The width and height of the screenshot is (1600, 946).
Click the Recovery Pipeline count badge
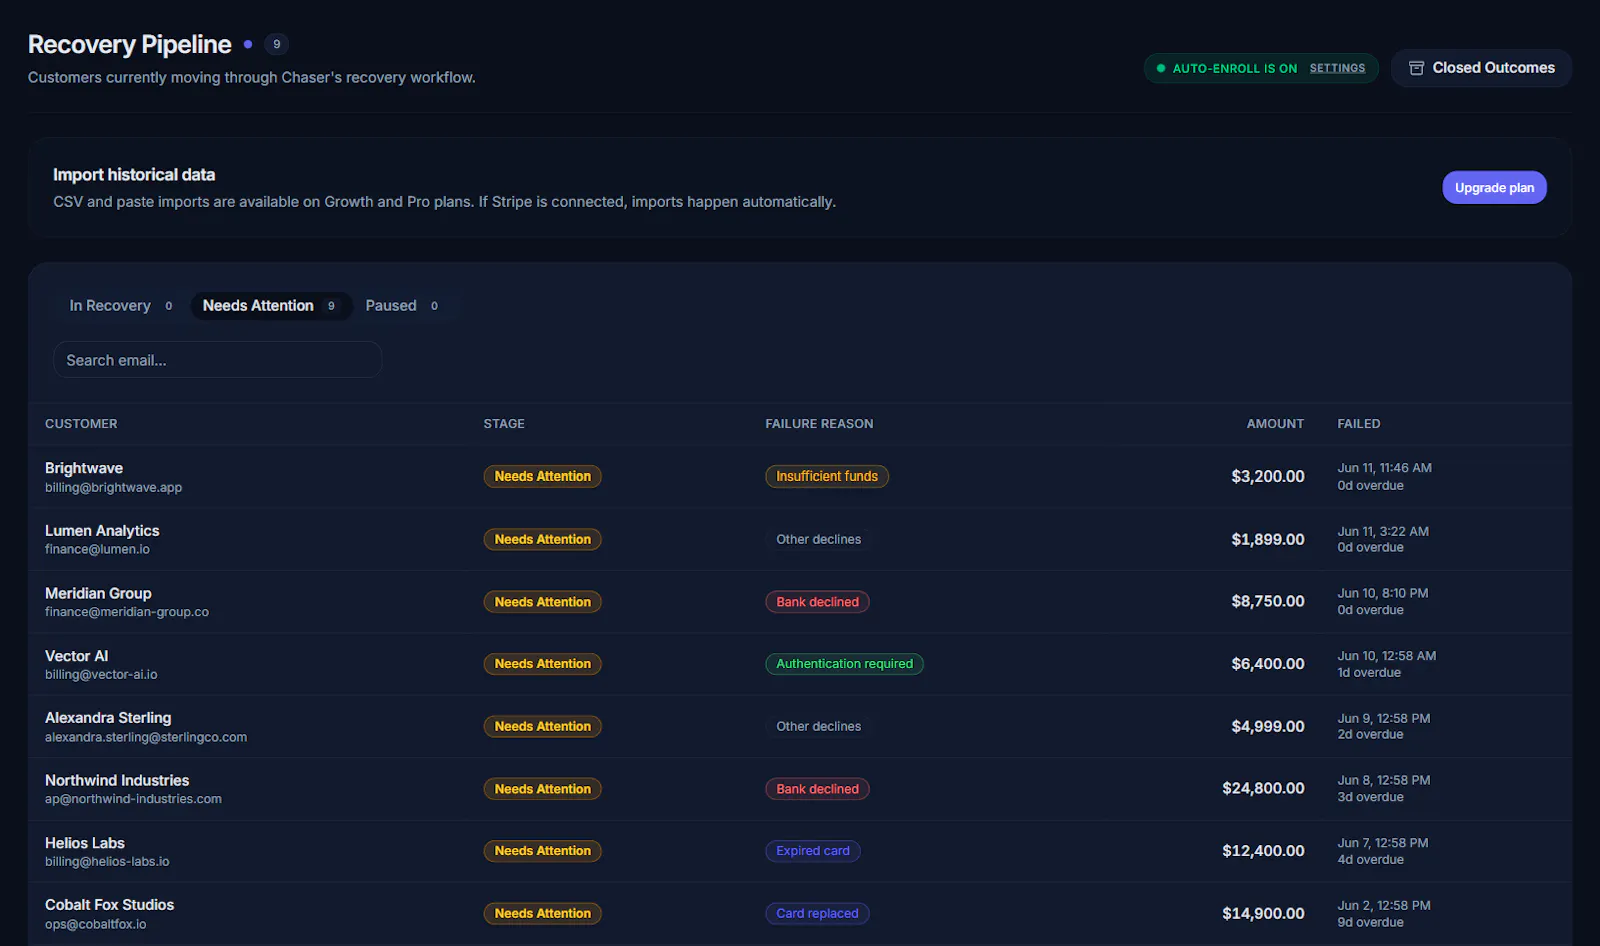277,44
